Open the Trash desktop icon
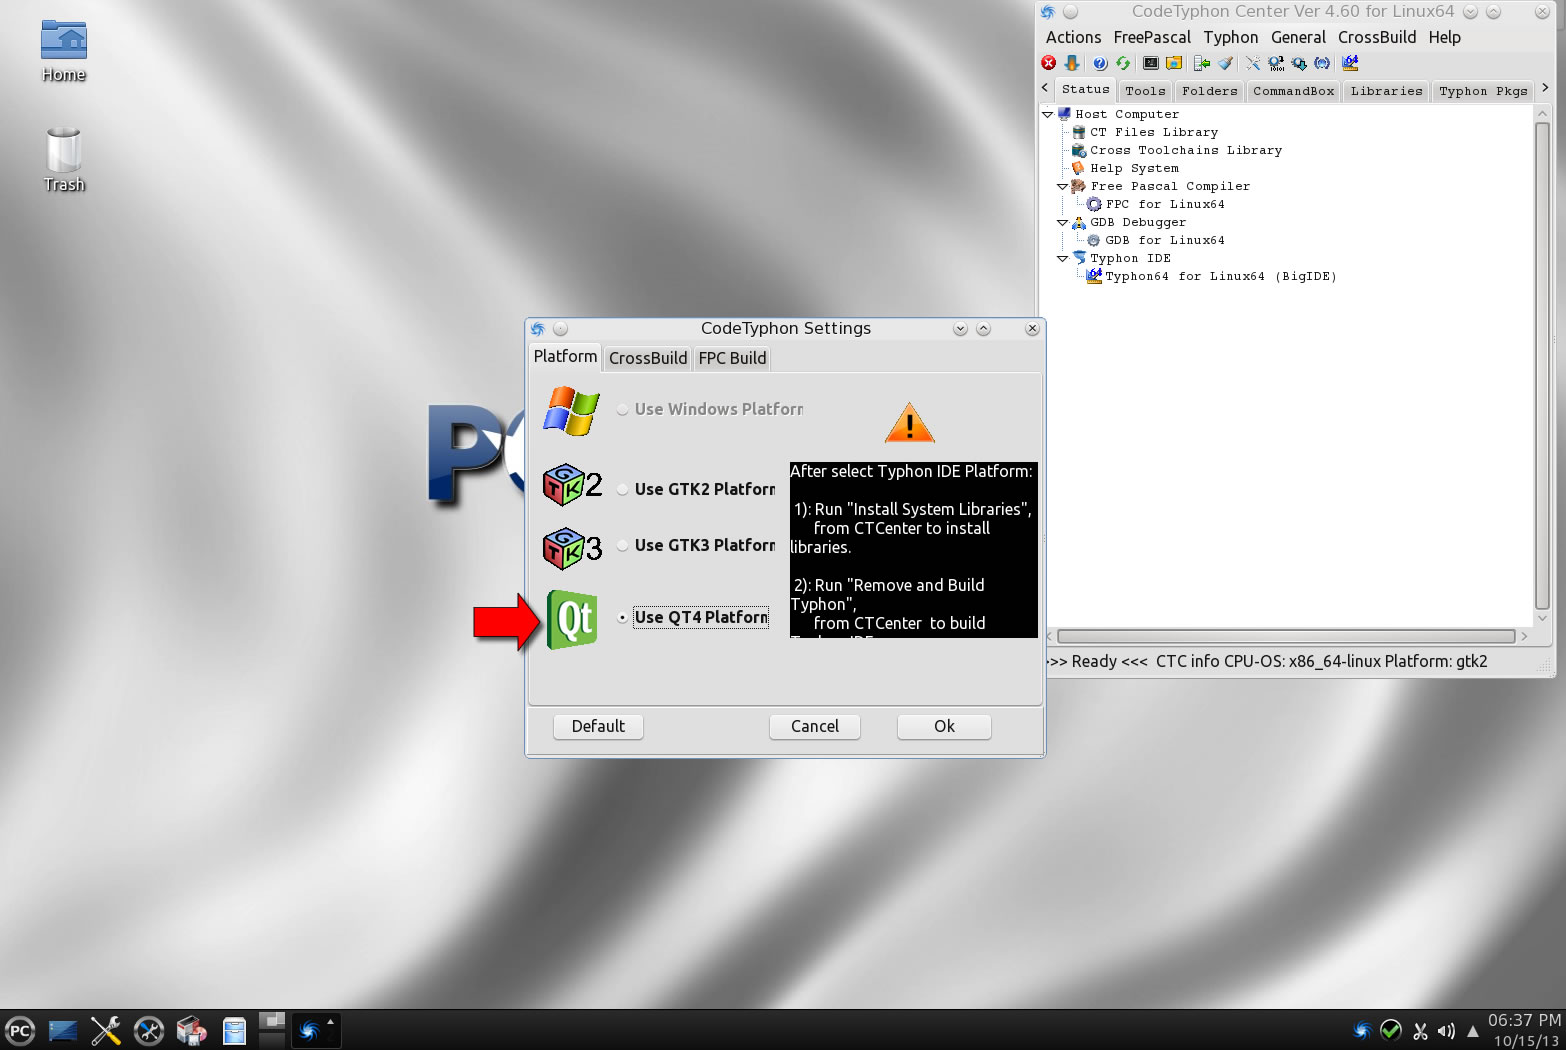This screenshot has width=1566, height=1050. pos(64,160)
